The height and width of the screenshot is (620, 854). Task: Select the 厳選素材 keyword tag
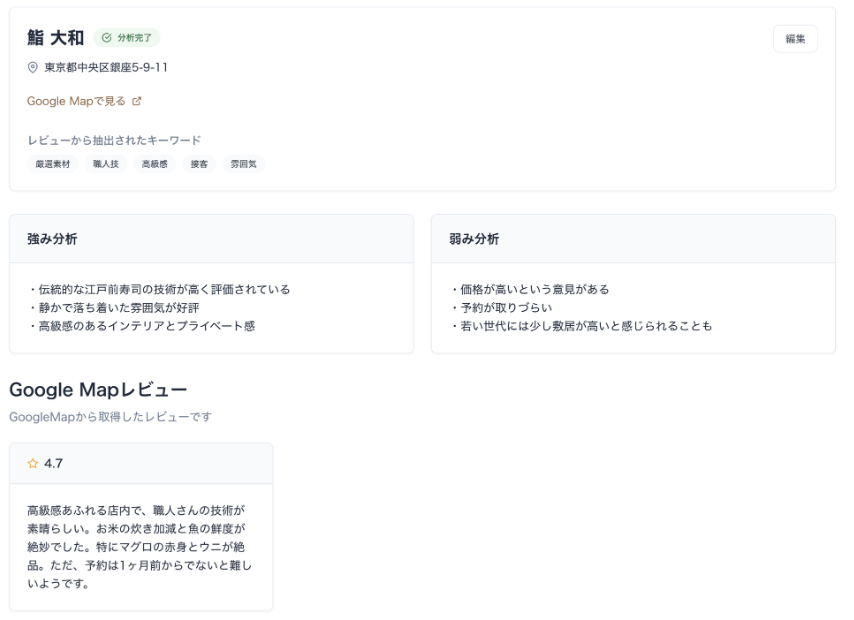(x=53, y=164)
